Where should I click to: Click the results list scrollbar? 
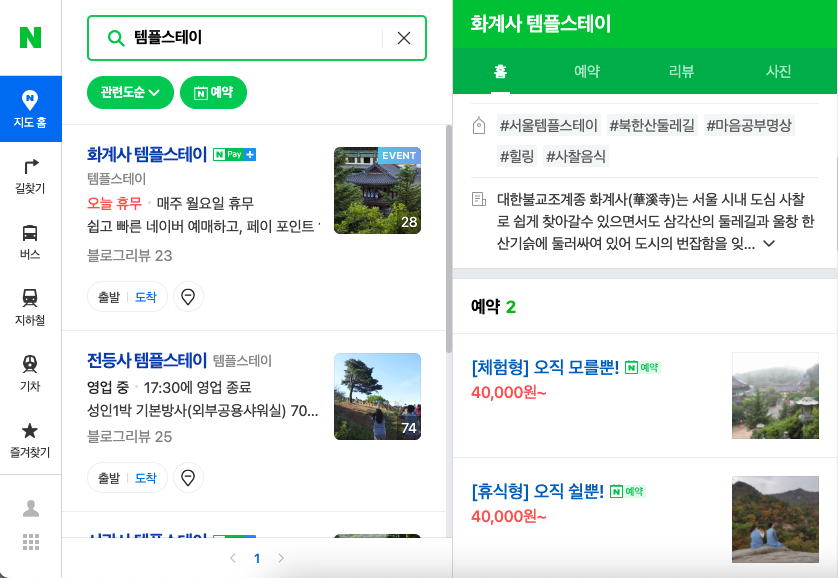pyautogui.click(x=449, y=239)
